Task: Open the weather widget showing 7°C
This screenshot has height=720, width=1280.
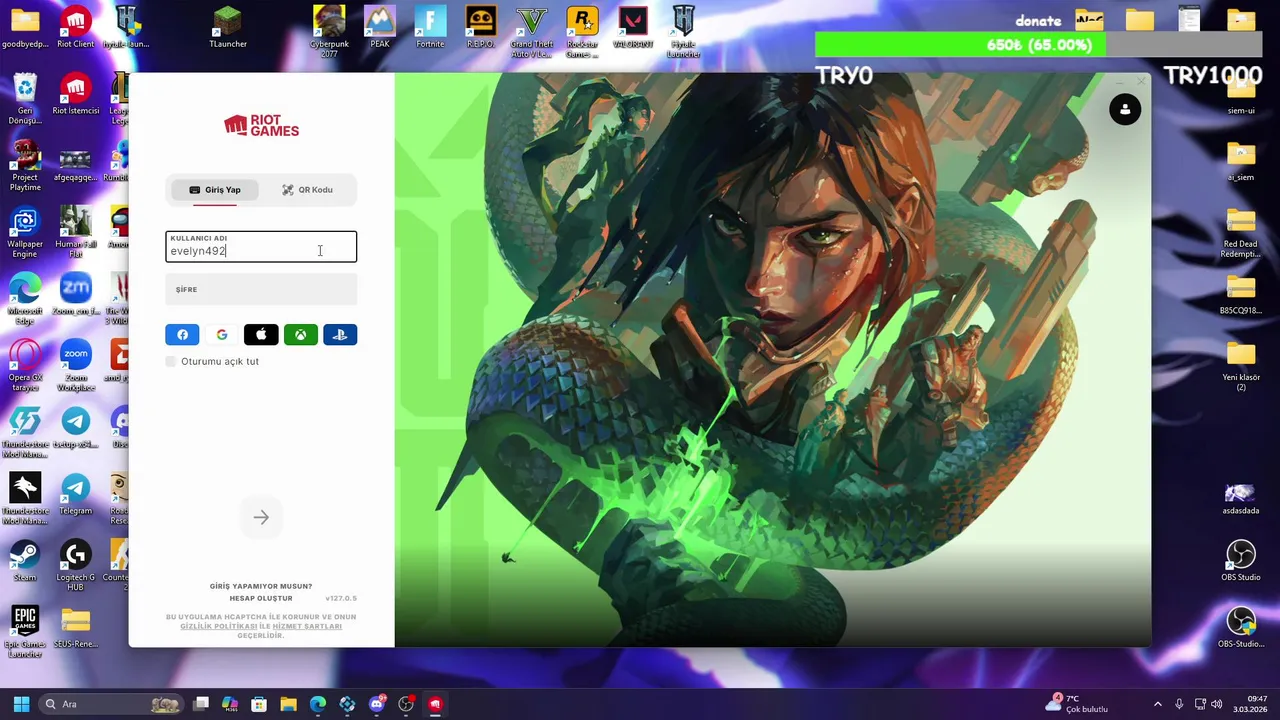Action: click(1076, 704)
